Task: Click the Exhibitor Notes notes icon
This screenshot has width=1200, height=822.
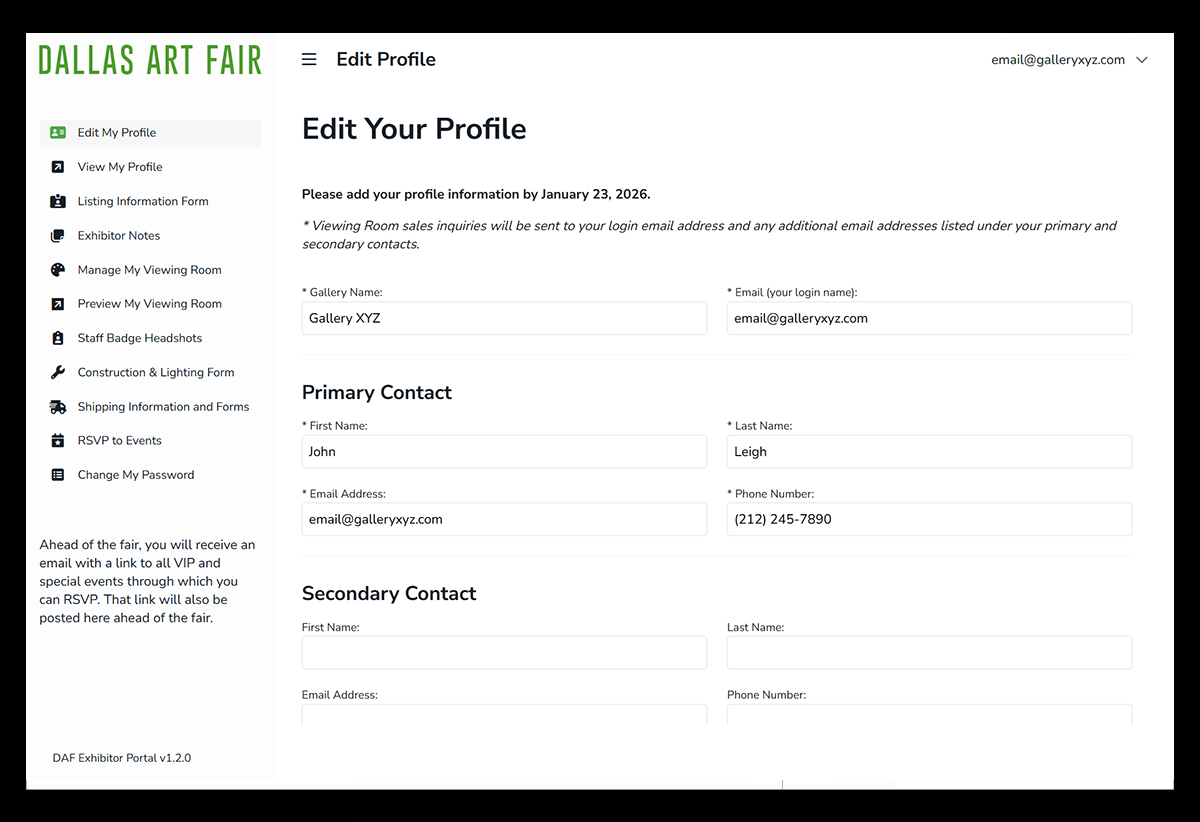Action: pyautogui.click(x=59, y=235)
